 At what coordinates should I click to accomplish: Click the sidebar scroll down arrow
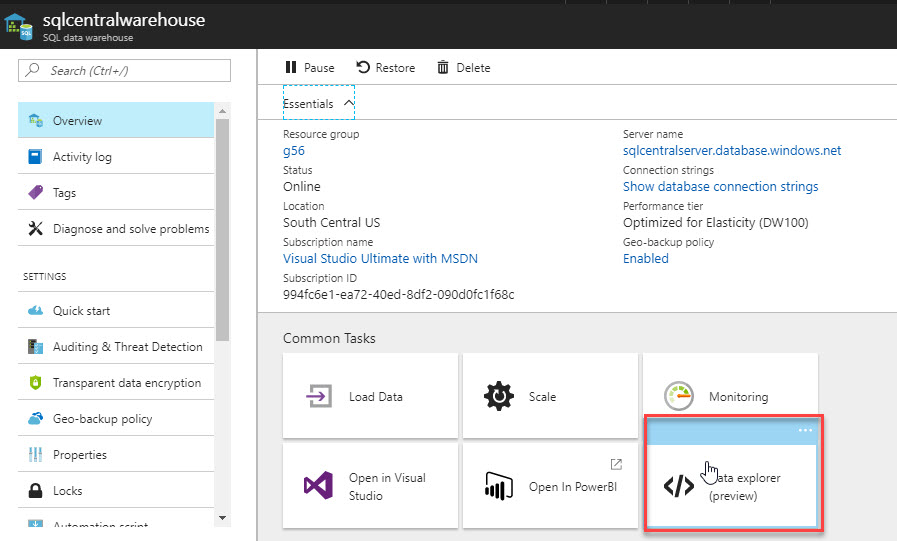pyautogui.click(x=222, y=518)
